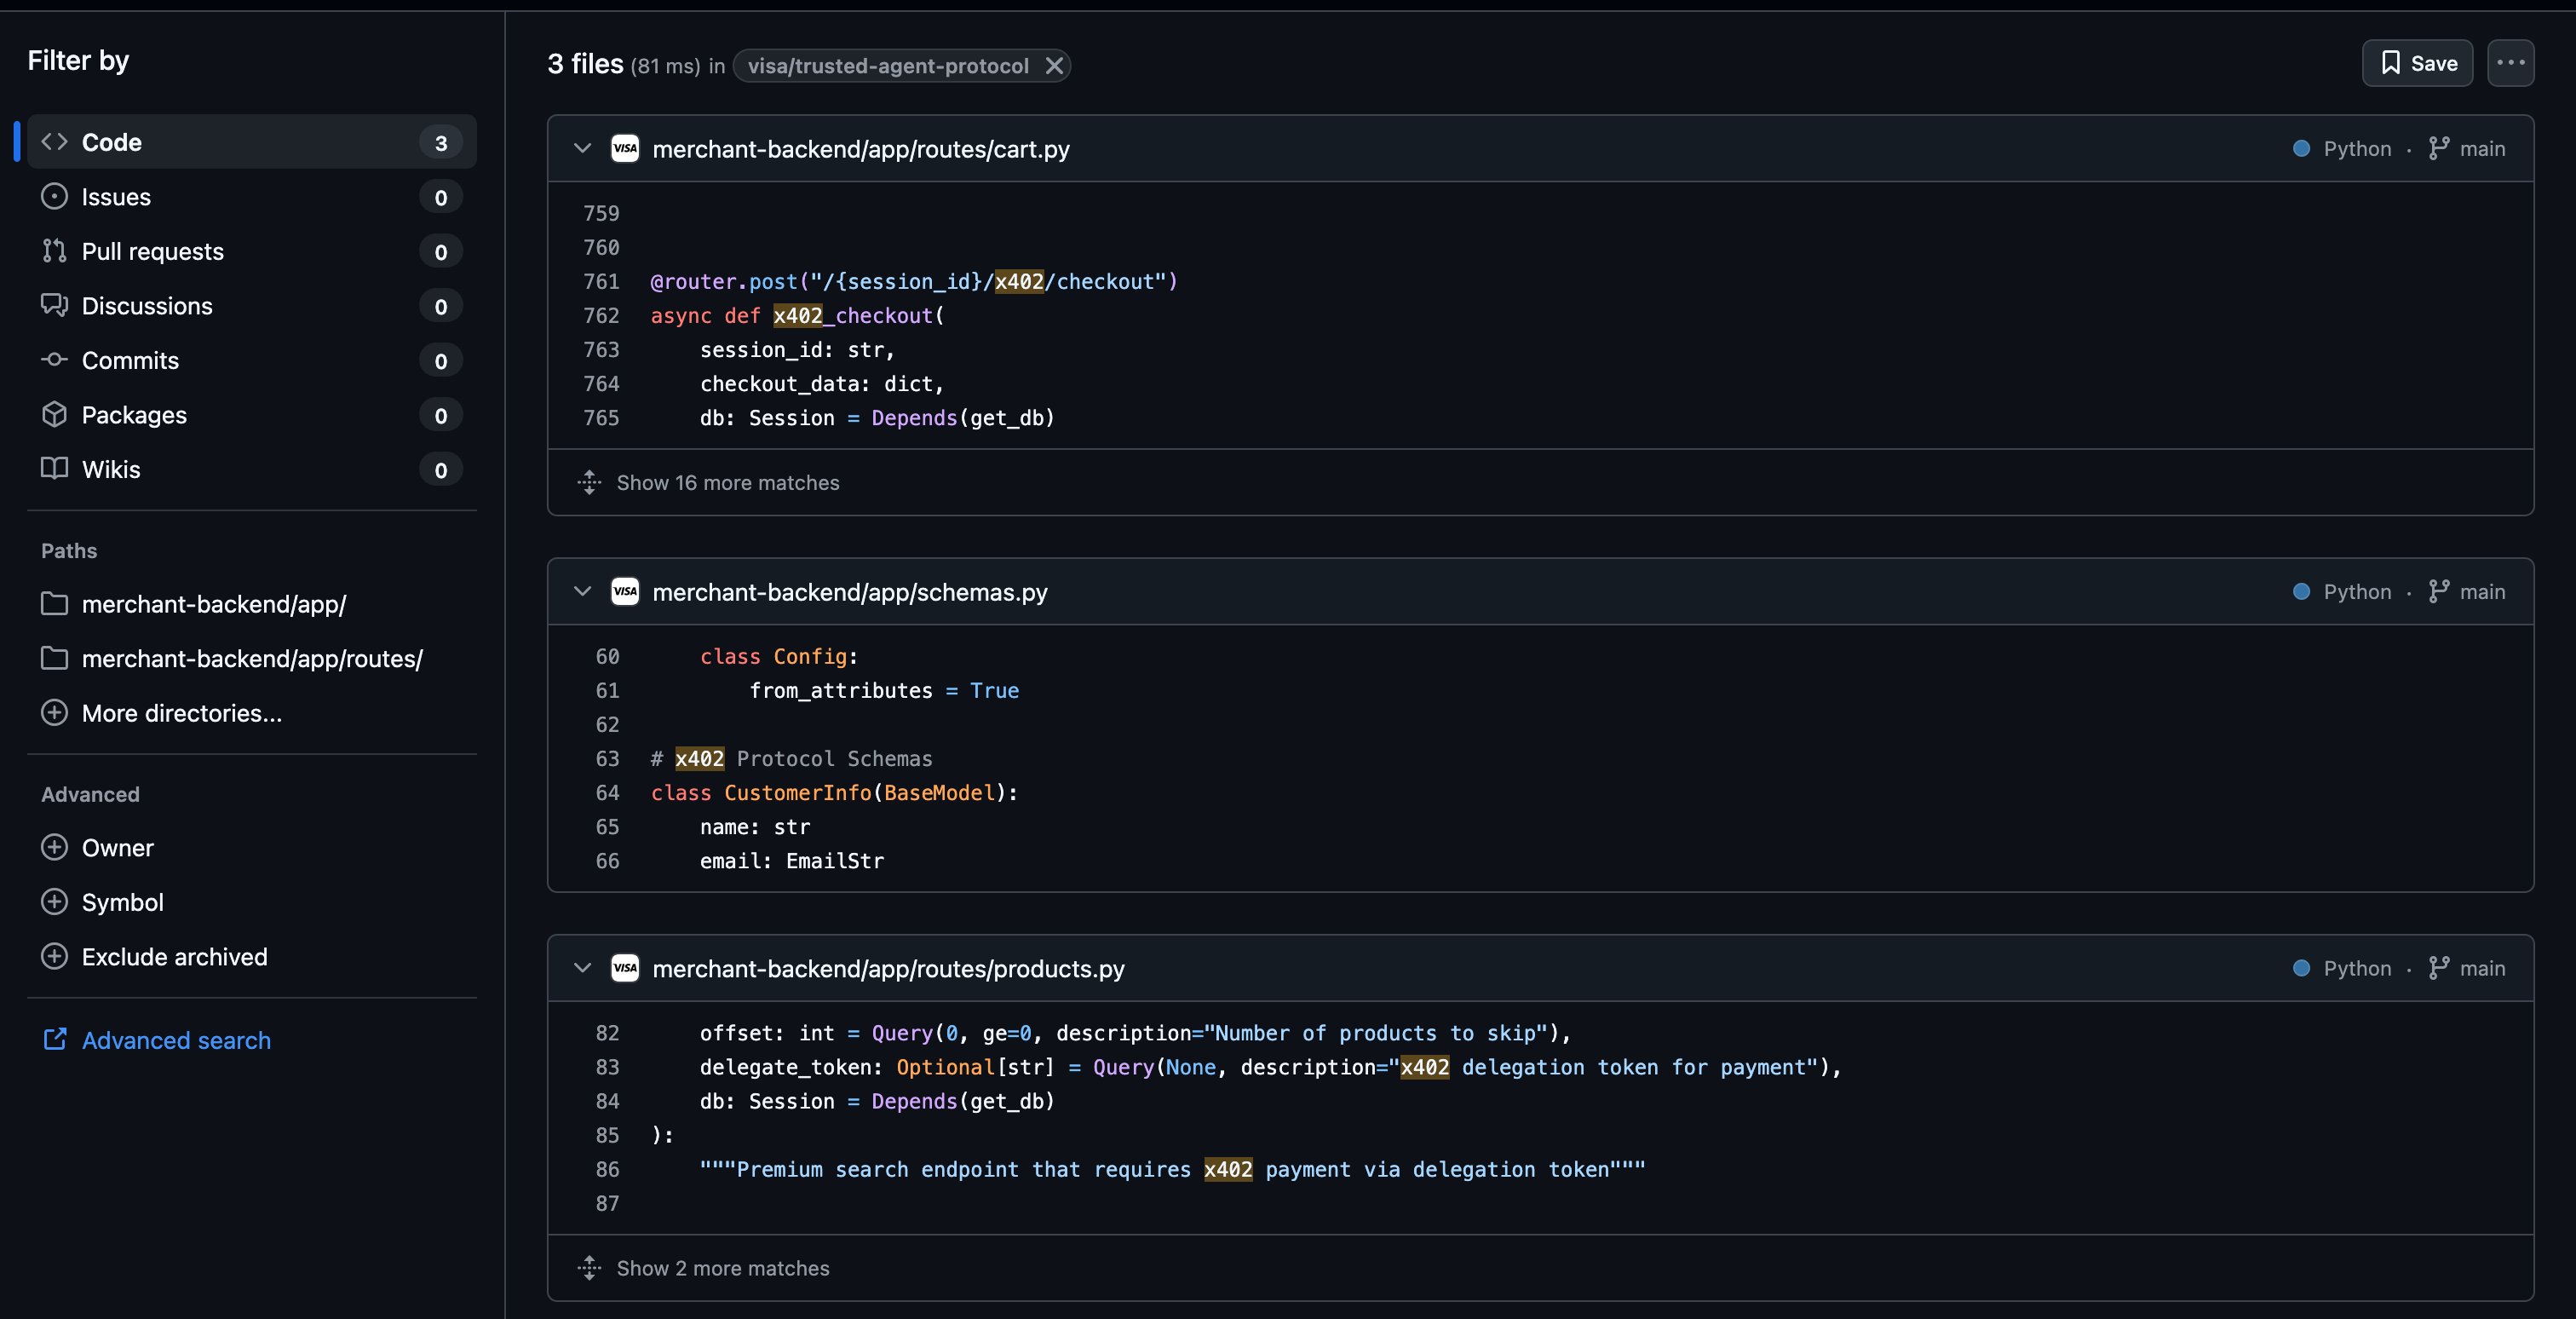Select the Packages filter icon
This screenshot has width=2576, height=1319.
[x=55, y=415]
